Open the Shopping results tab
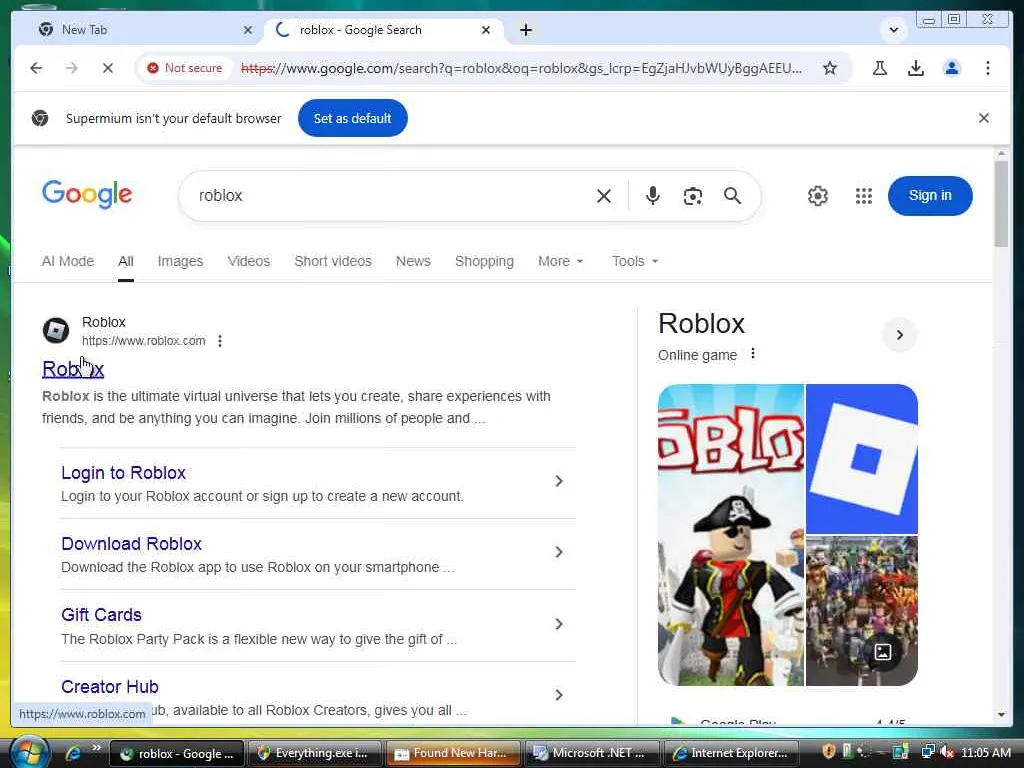Screen dimensions: 1024x768 point(485,261)
